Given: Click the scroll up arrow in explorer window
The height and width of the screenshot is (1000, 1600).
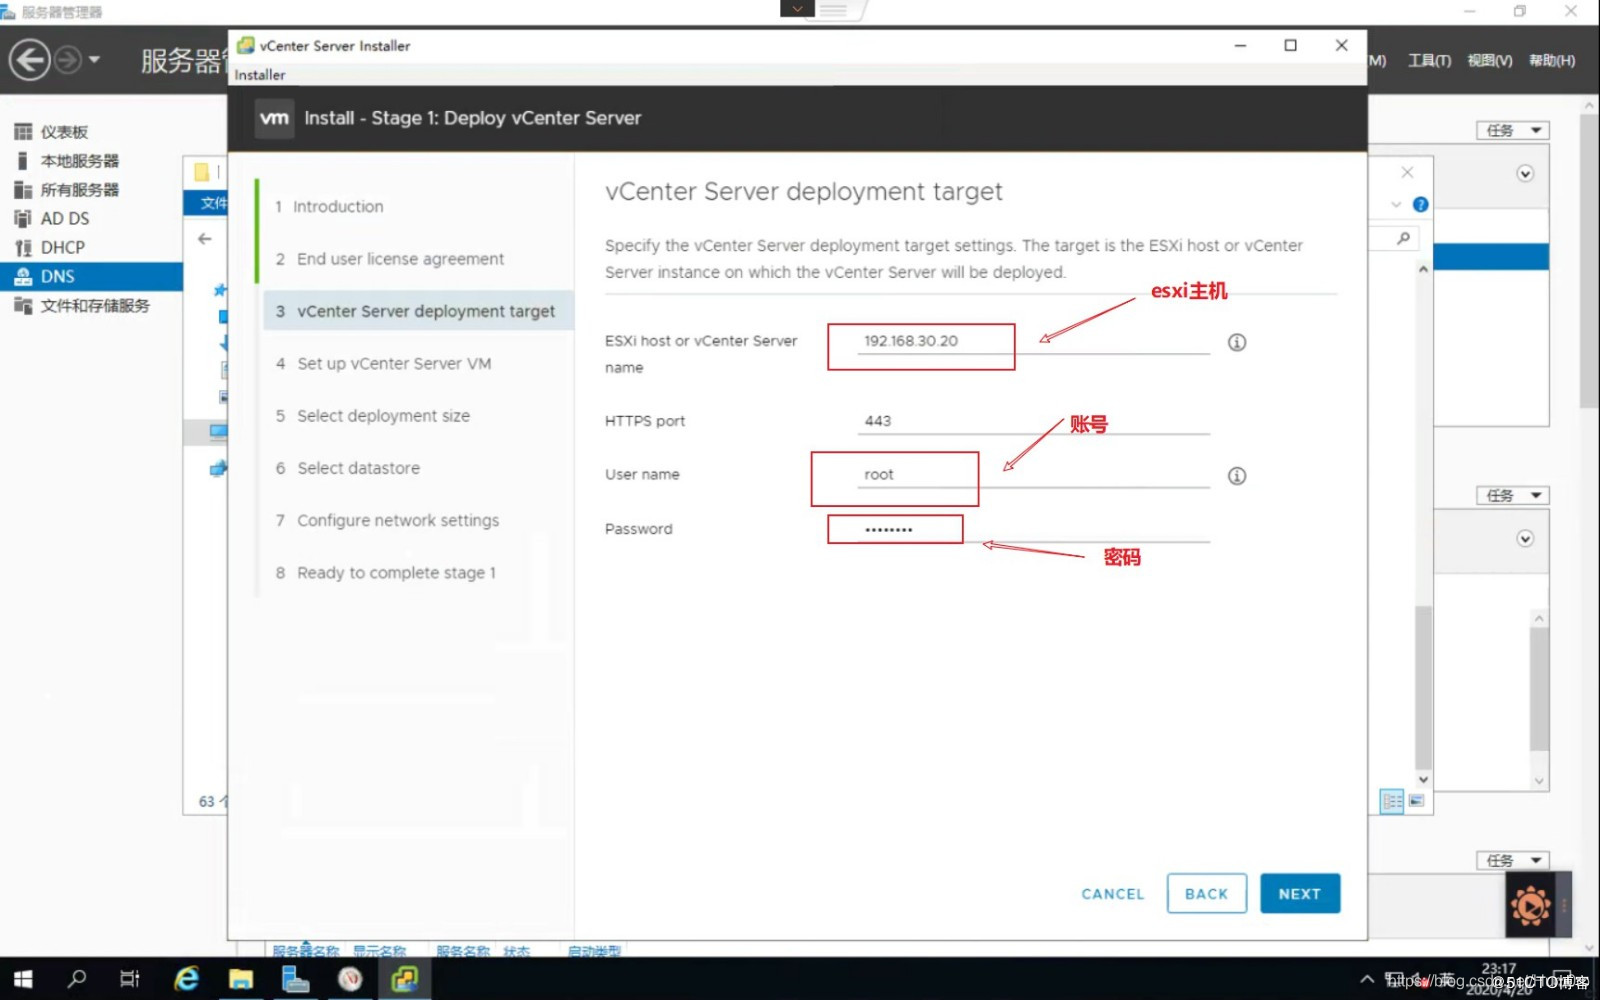Looking at the screenshot, I should [x=1423, y=269].
